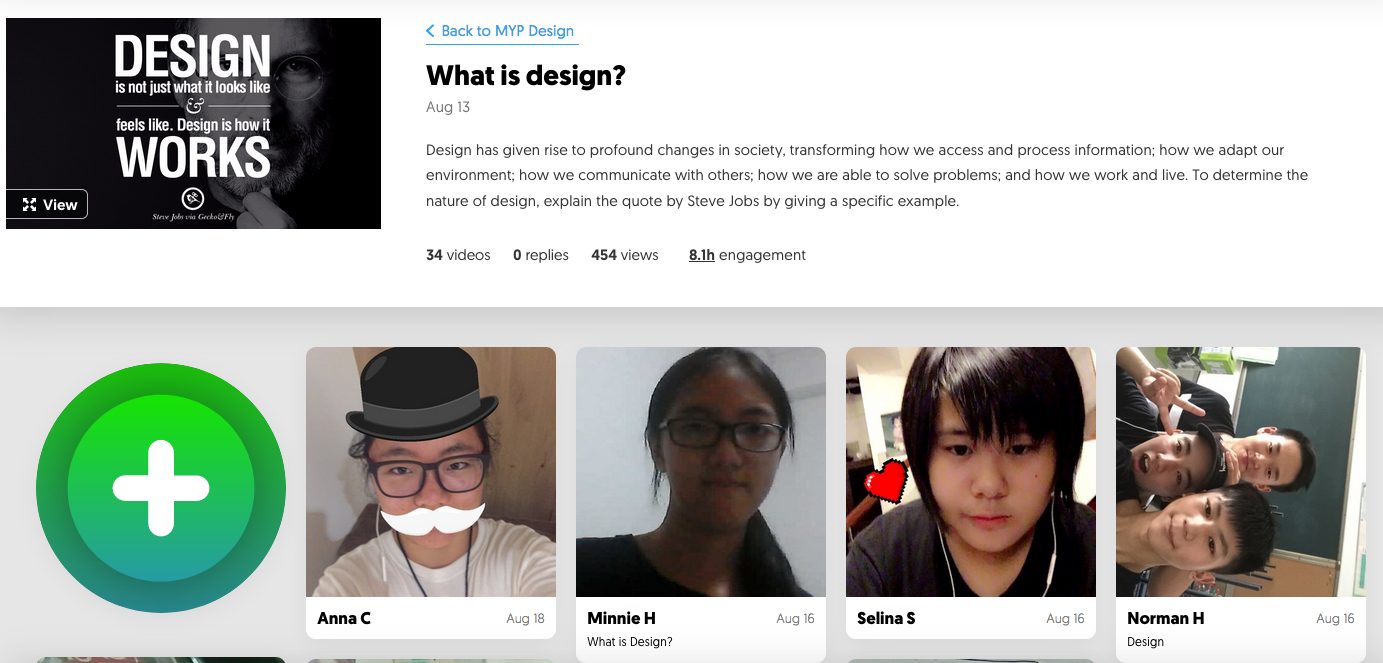
Task: Click the back chevron arrow icon
Action: click(x=430, y=31)
